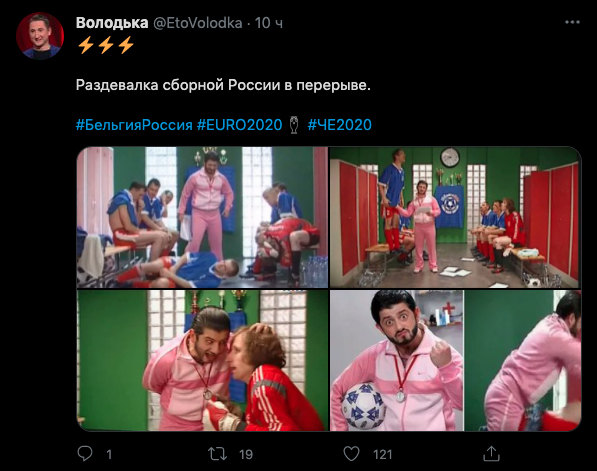Click the retweet arrows icon
Screen dimensions: 597x471
coord(217,454)
